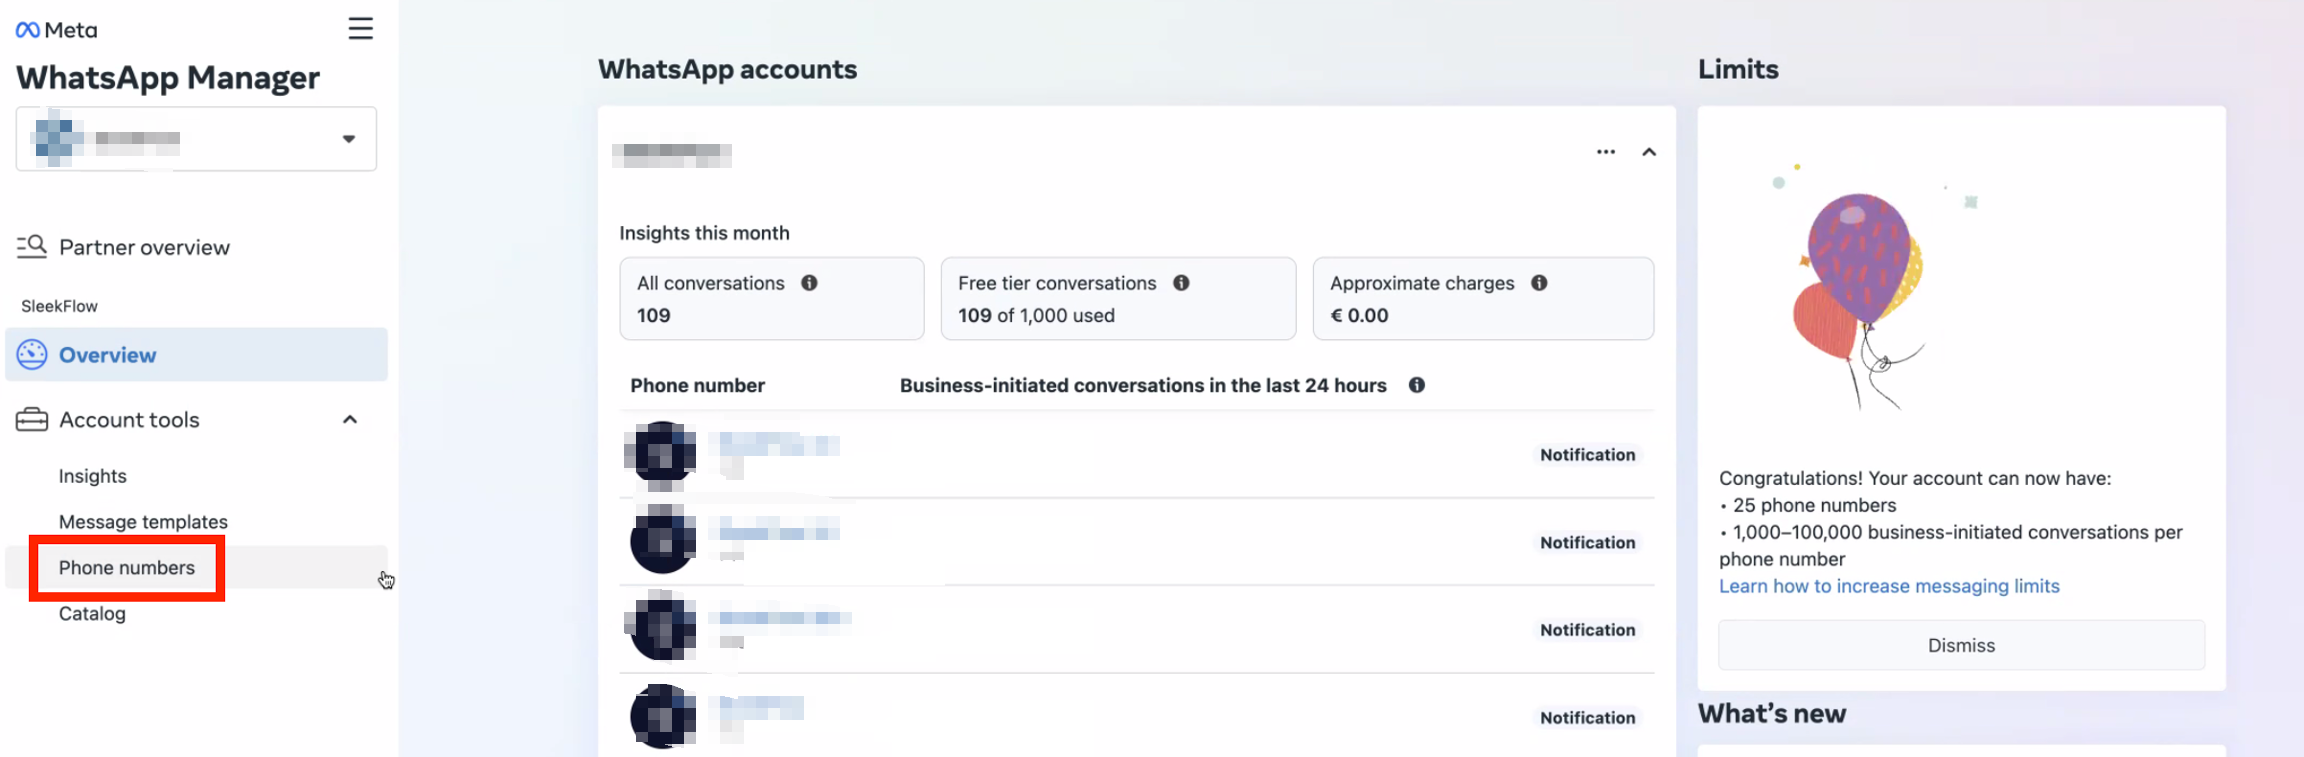Select the Overview menu item
Image resolution: width=2304 pixels, height=757 pixels.
click(196, 354)
